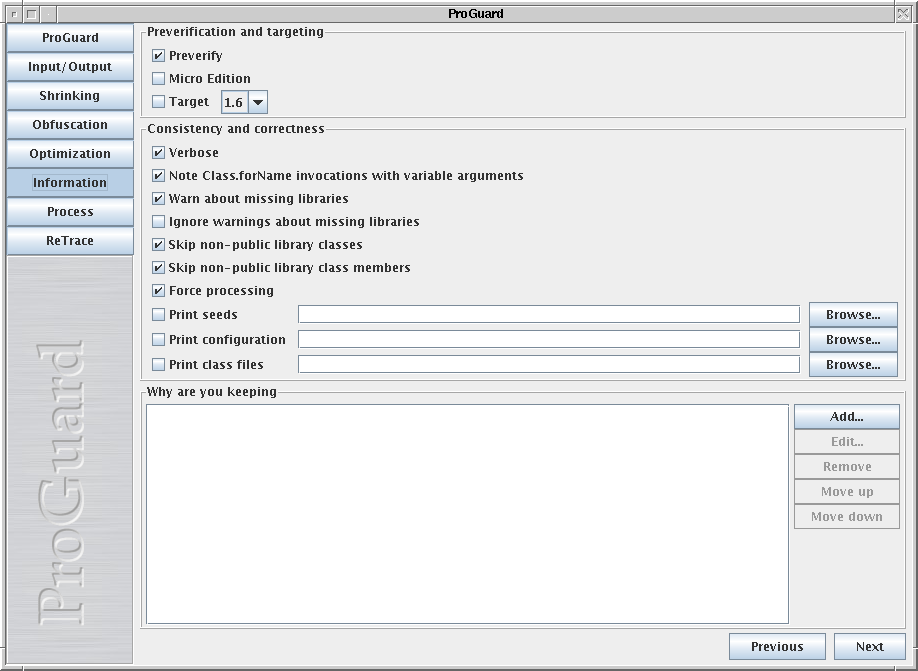Enable the Micro Edition option
Image resolution: width=918 pixels, height=671 pixels.
pos(158,79)
